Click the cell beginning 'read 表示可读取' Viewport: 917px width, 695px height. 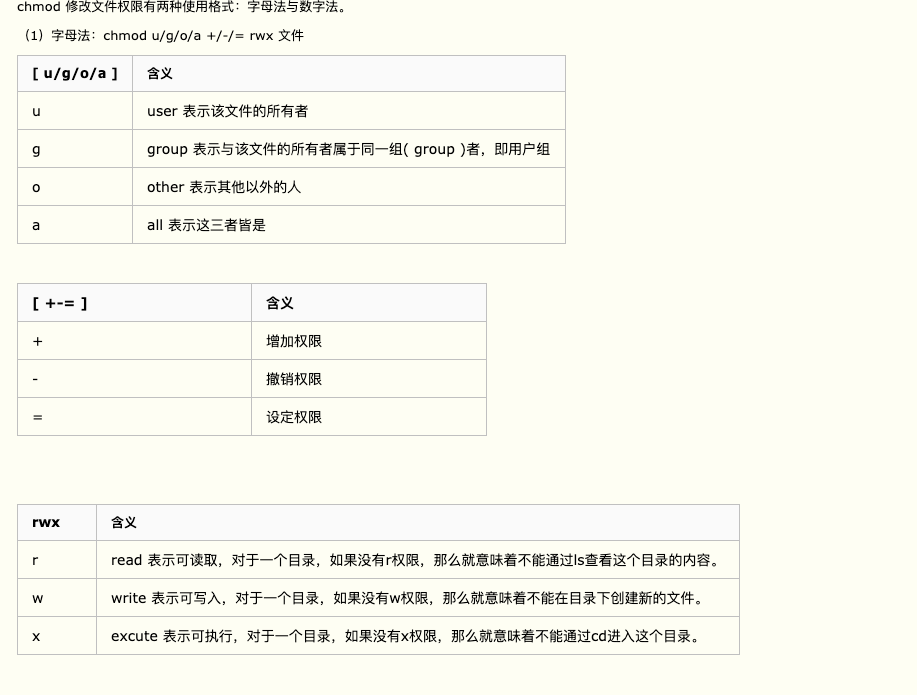pyautogui.click(x=418, y=560)
